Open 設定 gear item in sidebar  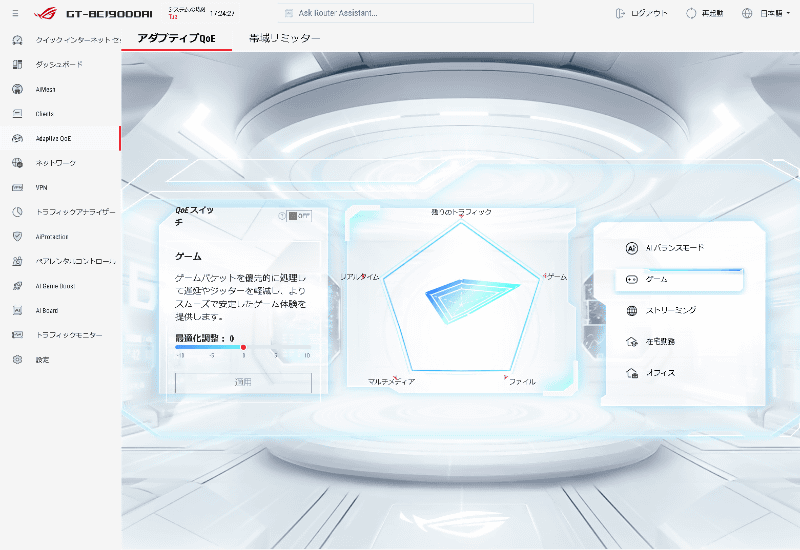click(61, 360)
